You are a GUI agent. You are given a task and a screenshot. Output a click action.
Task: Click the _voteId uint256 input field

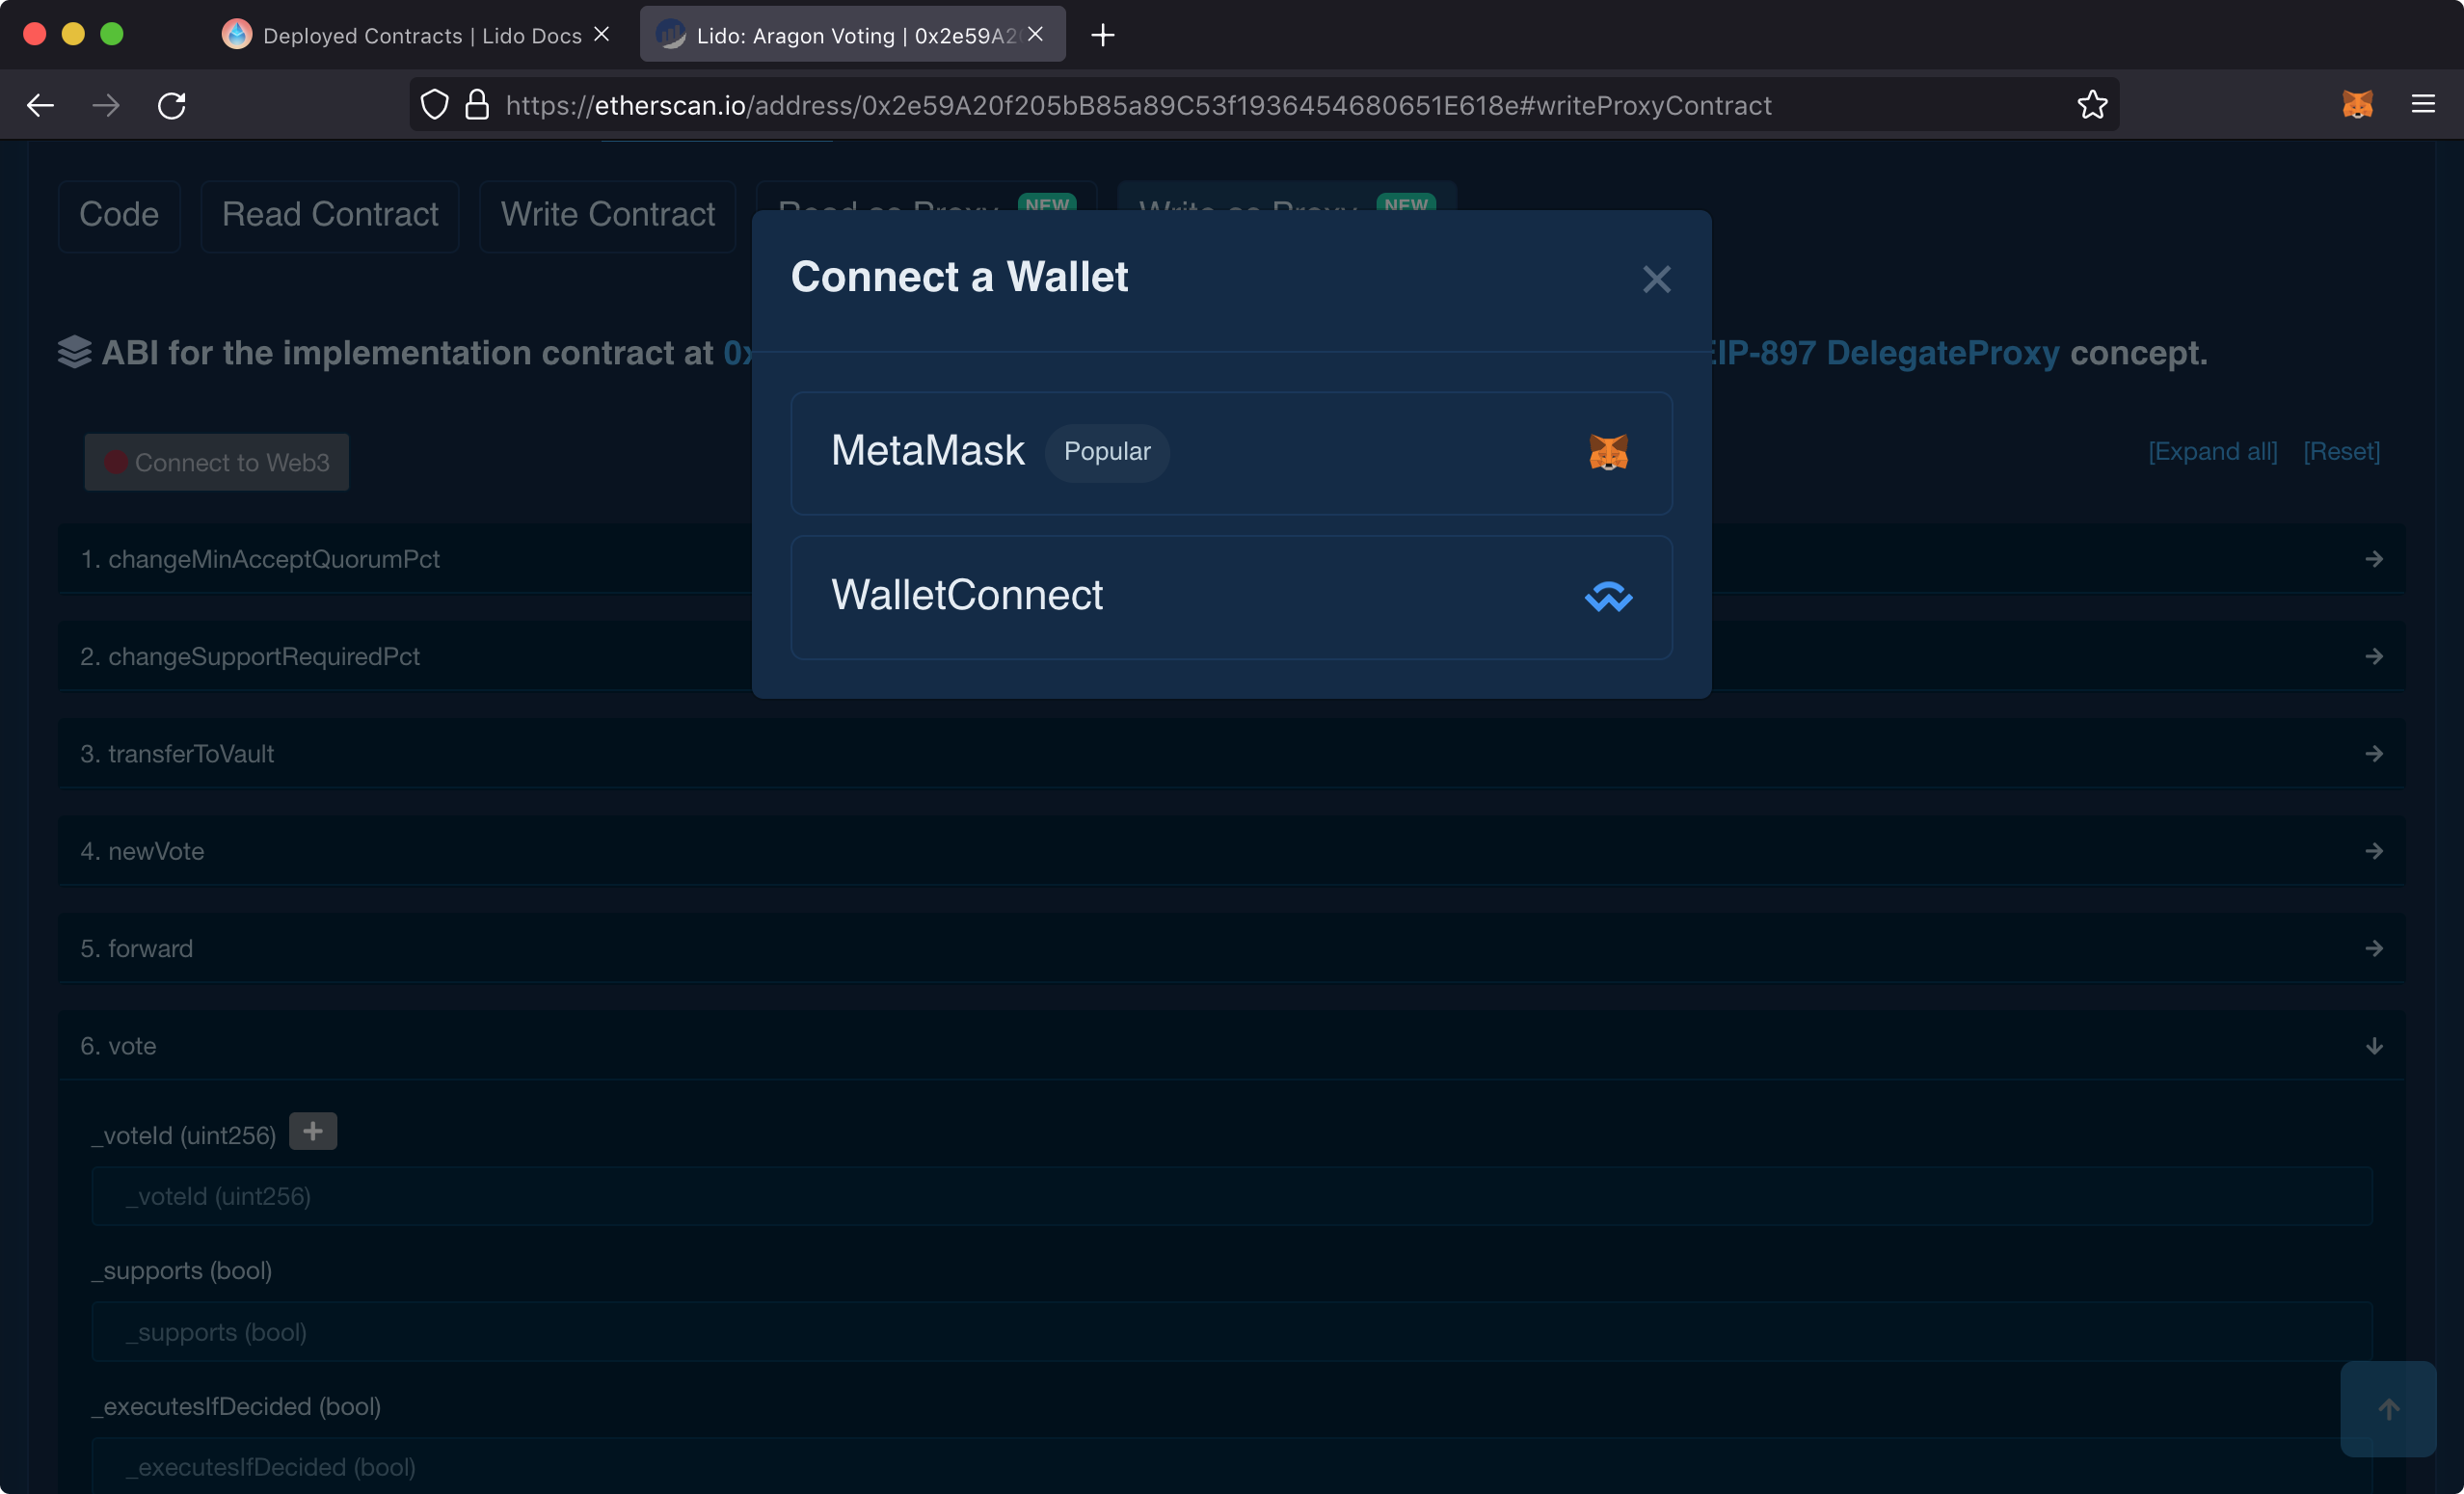pyautogui.click(x=1231, y=1196)
